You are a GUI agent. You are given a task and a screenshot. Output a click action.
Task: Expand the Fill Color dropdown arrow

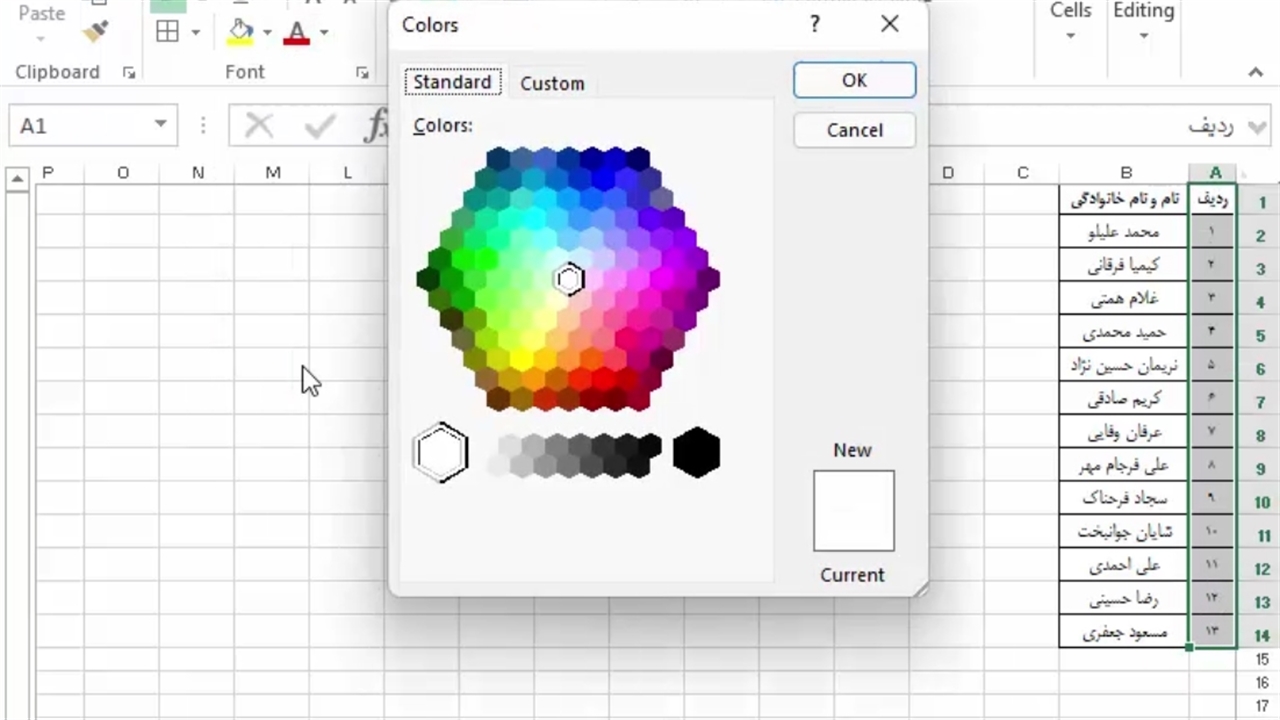pyautogui.click(x=266, y=32)
